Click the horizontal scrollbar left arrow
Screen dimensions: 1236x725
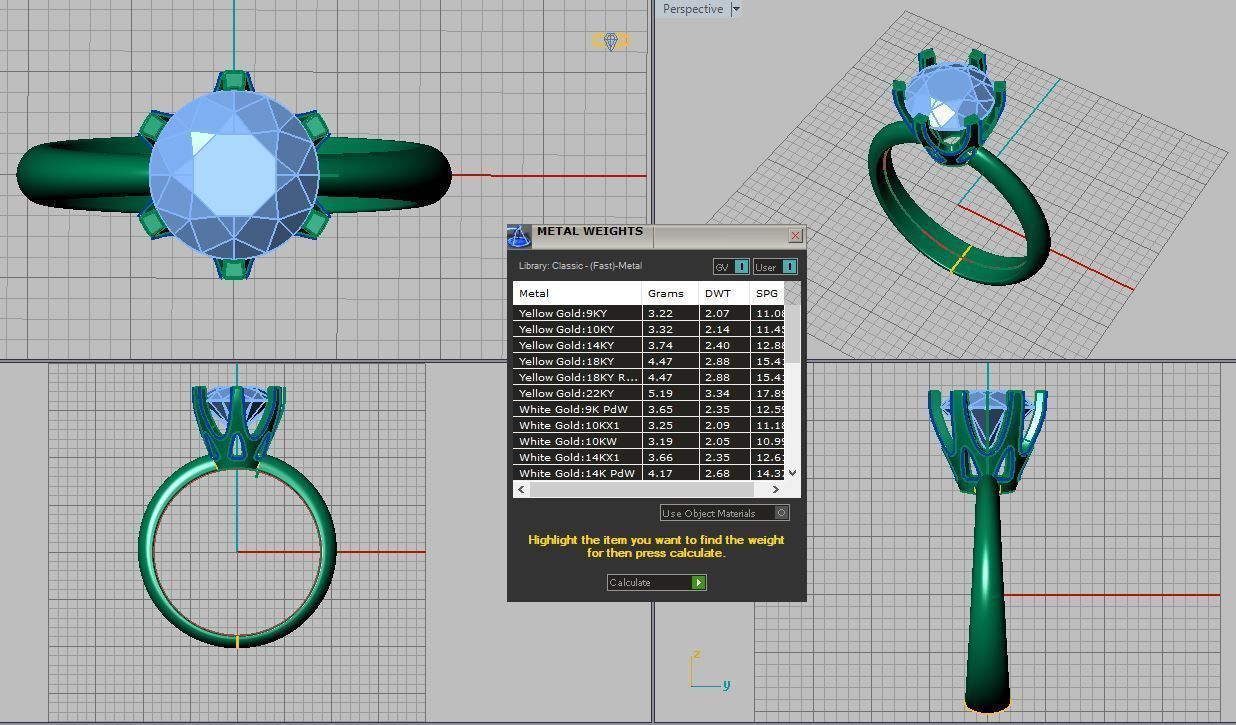(521, 489)
